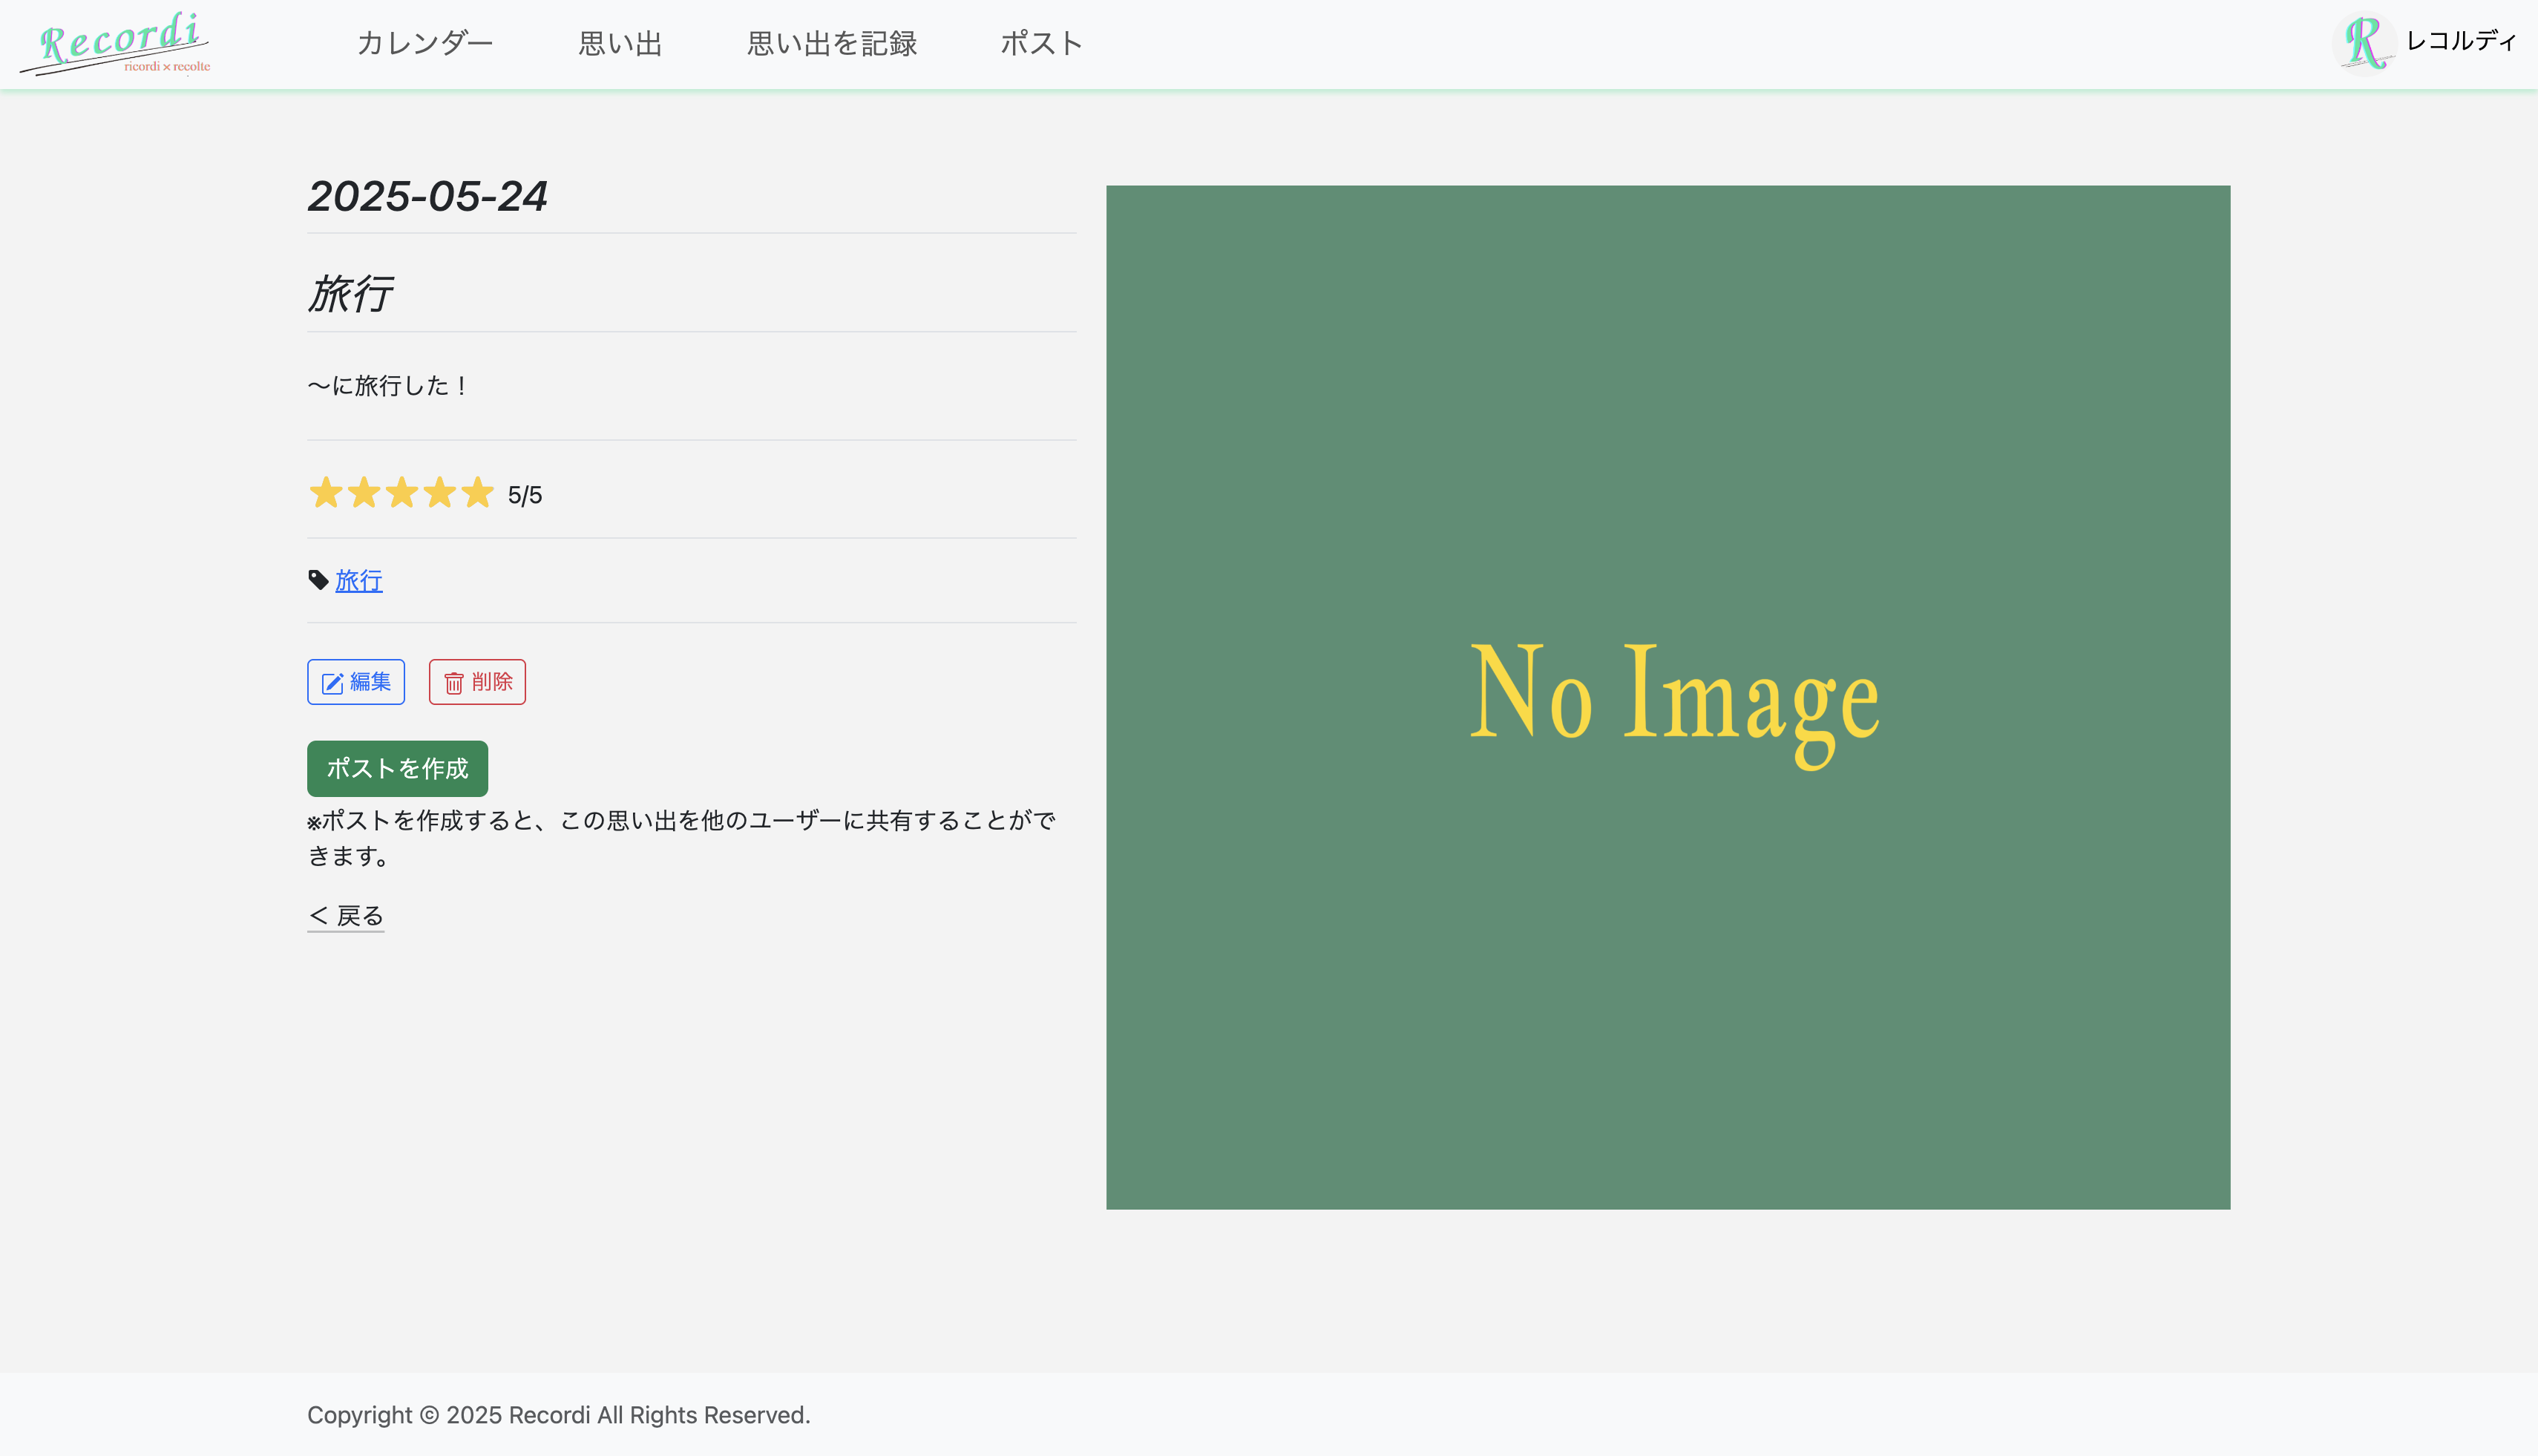Go back with the < 戻る link
This screenshot has height=1456, width=2538.
346,916
